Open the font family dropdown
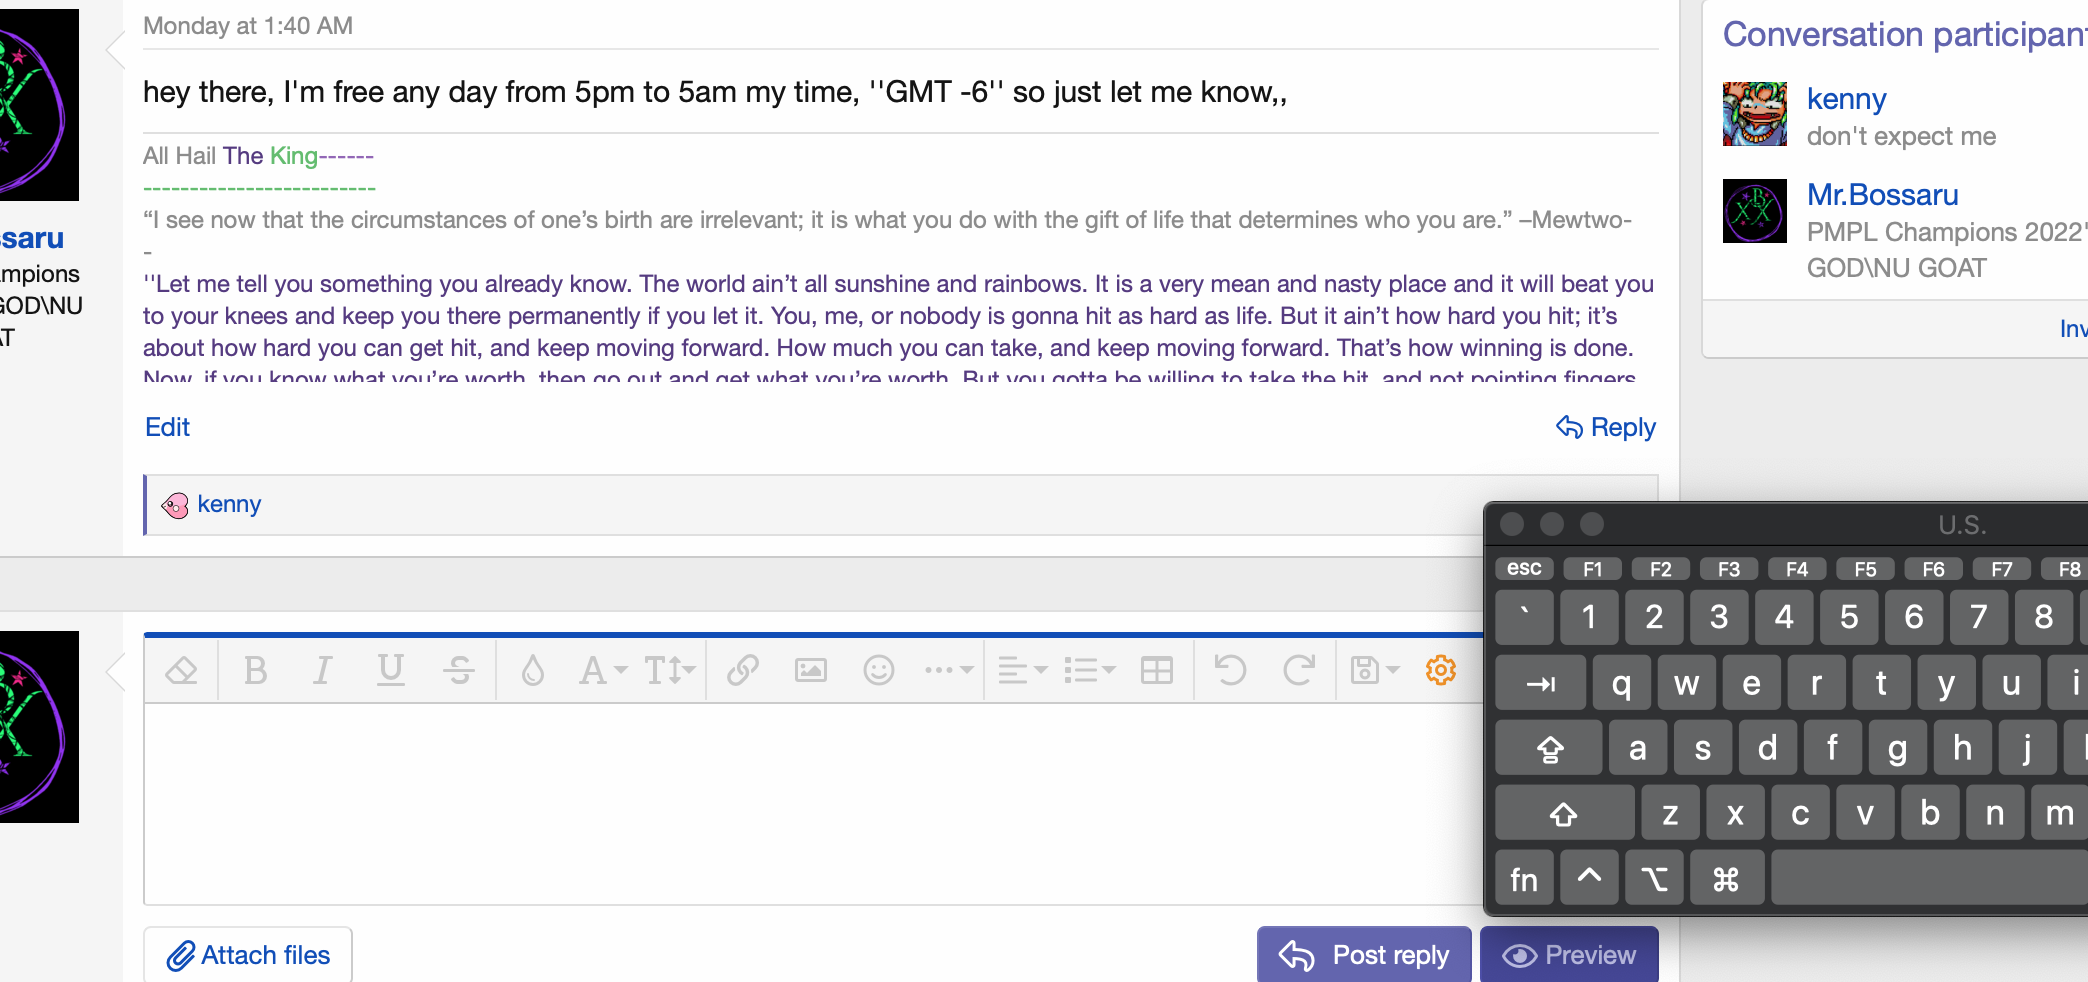 [x=602, y=670]
